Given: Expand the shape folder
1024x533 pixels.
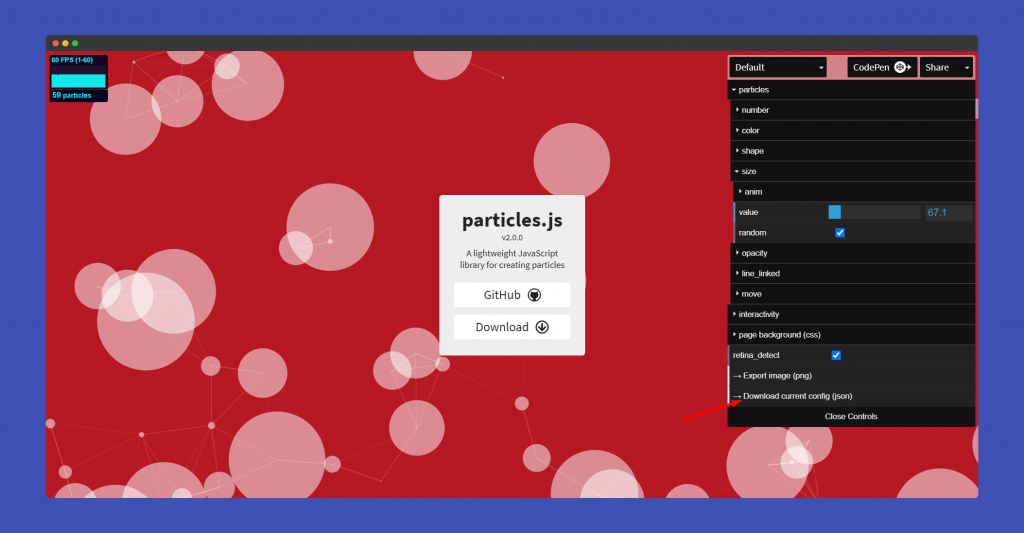Looking at the screenshot, I should pyautogui.click(x=853, y=151).
